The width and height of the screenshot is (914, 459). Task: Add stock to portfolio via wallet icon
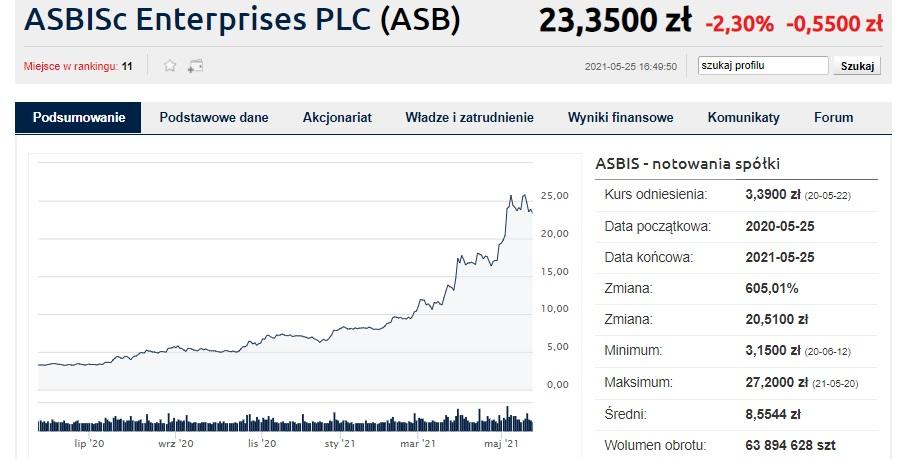[195, 66]
